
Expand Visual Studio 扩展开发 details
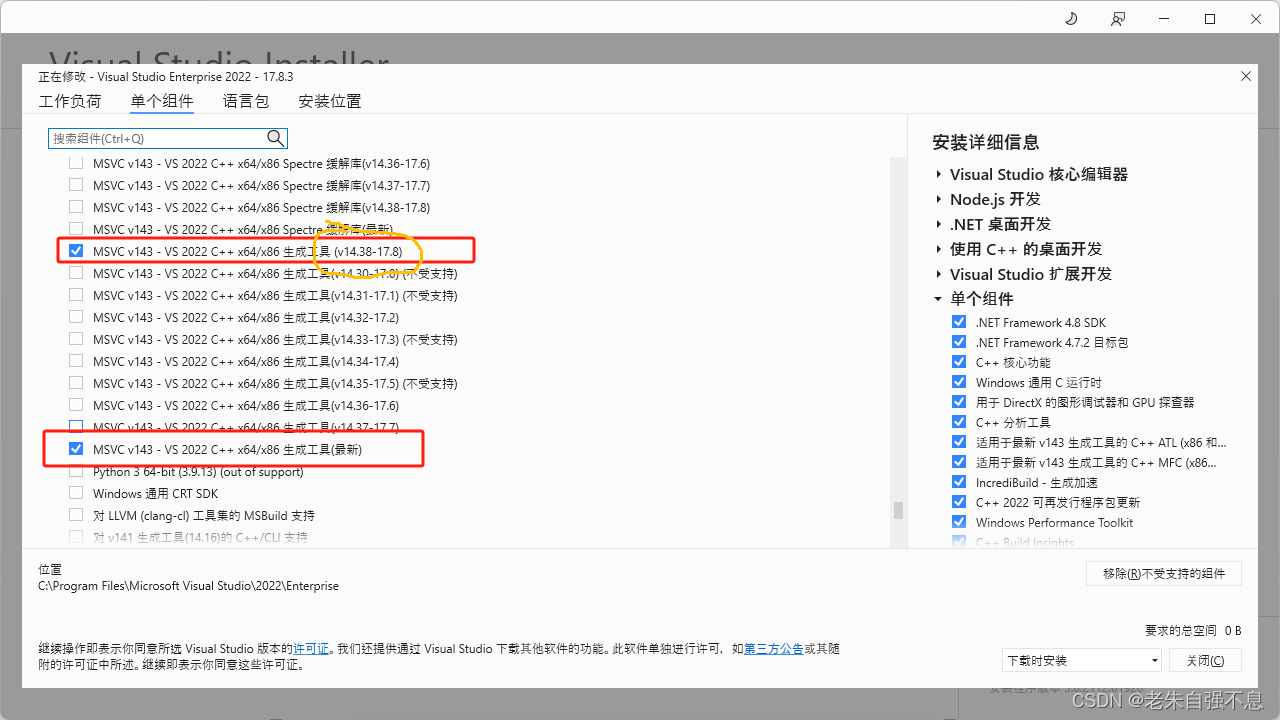tap(938, 274)
